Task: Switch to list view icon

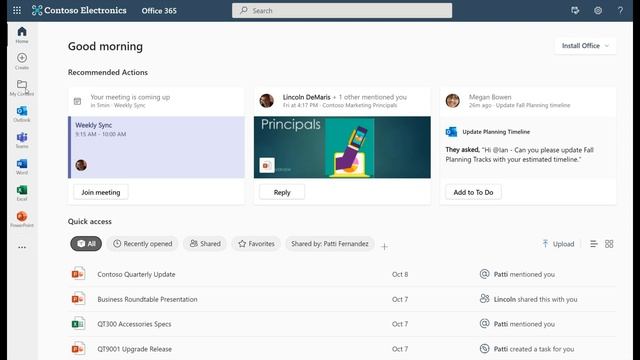Action: click(594, 244)
